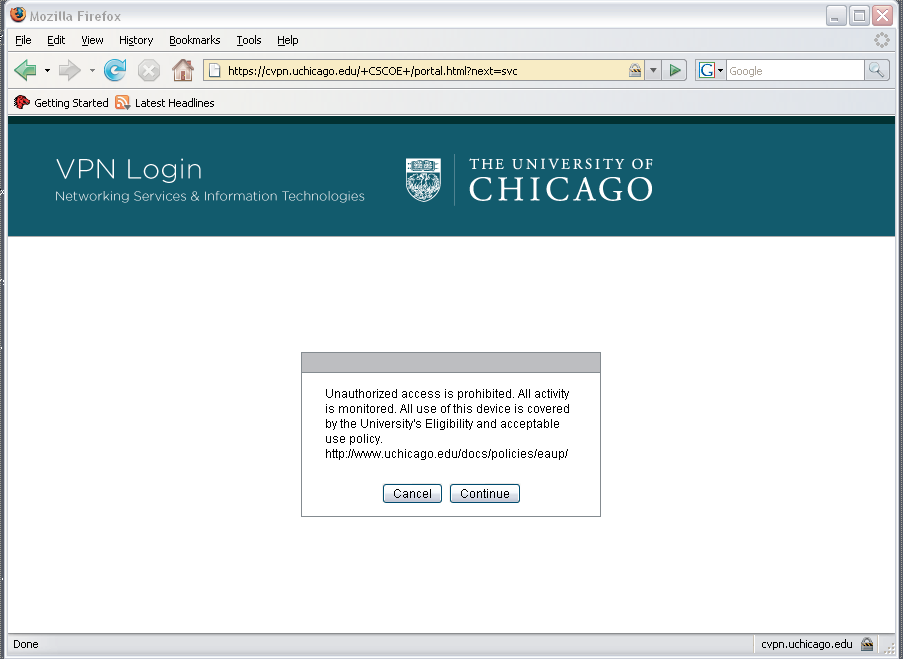
Task: Expand the address bar URL history dropdown
Action: (x=652, y=71)
